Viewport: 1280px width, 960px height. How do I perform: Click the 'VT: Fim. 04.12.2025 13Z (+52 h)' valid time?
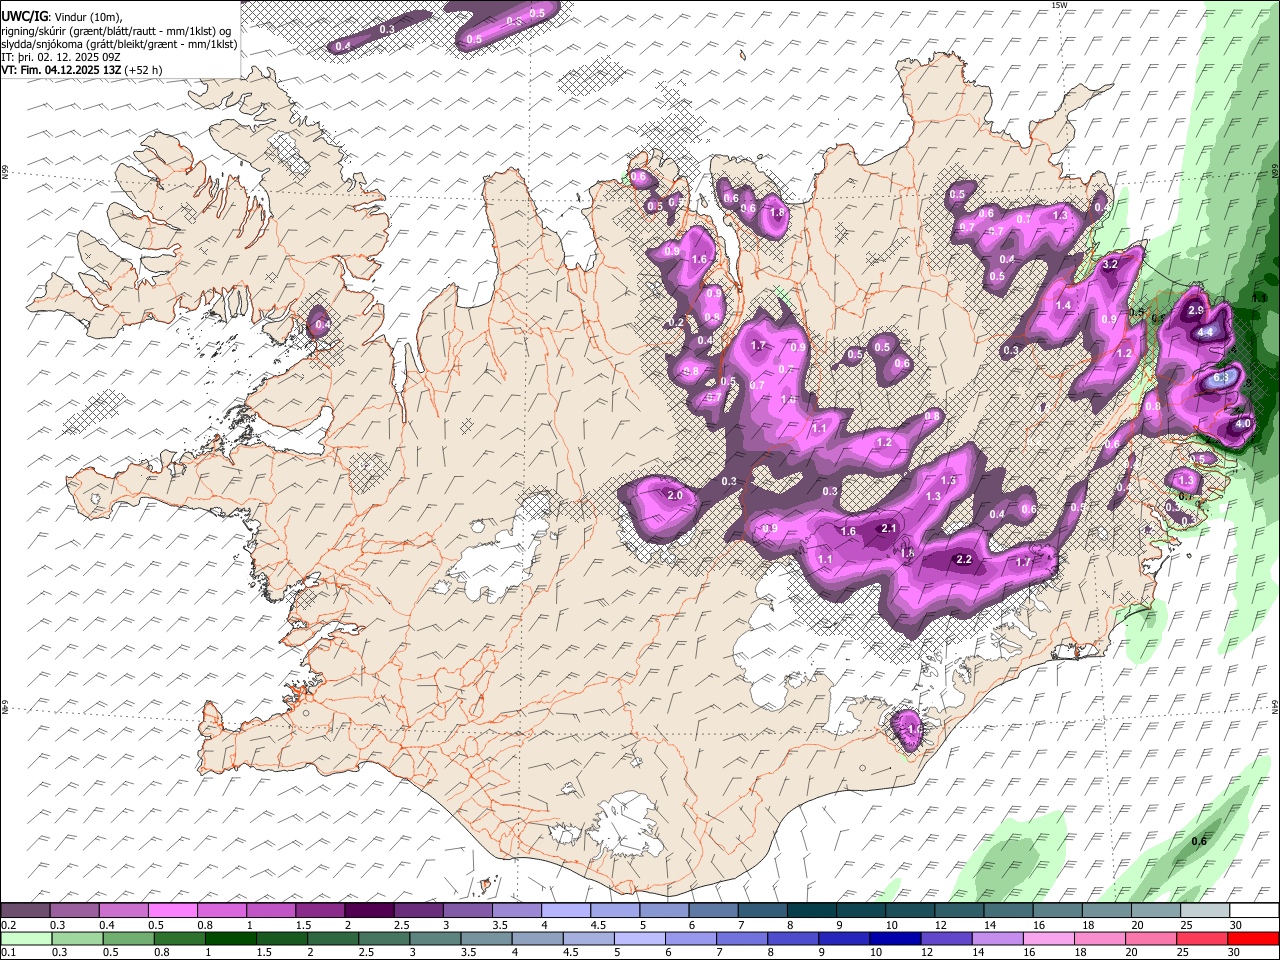pyautogui.click(x=82, y=70)
